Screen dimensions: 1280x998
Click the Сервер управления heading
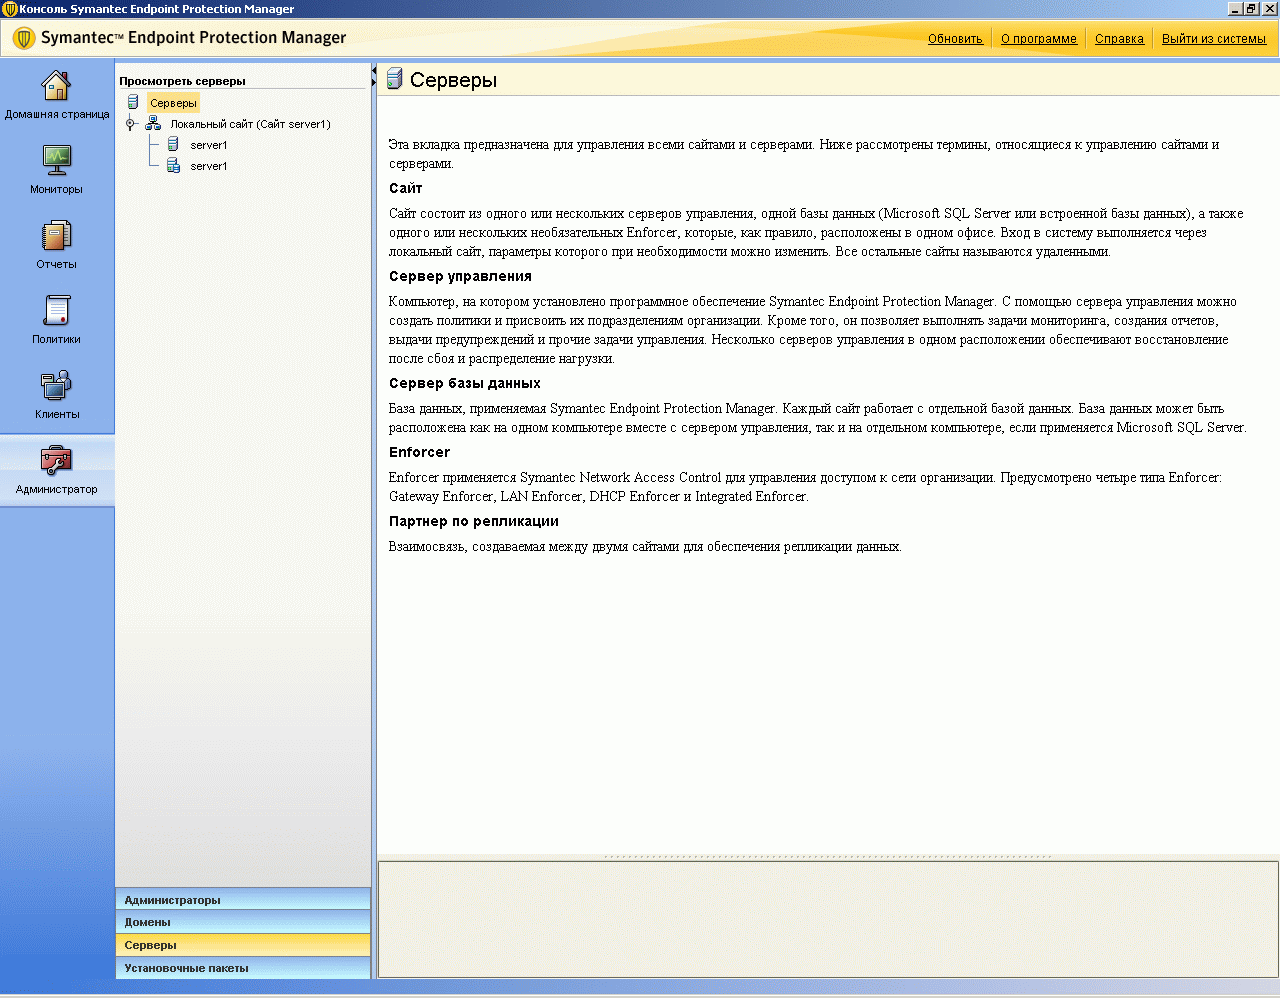pos(460,277)
